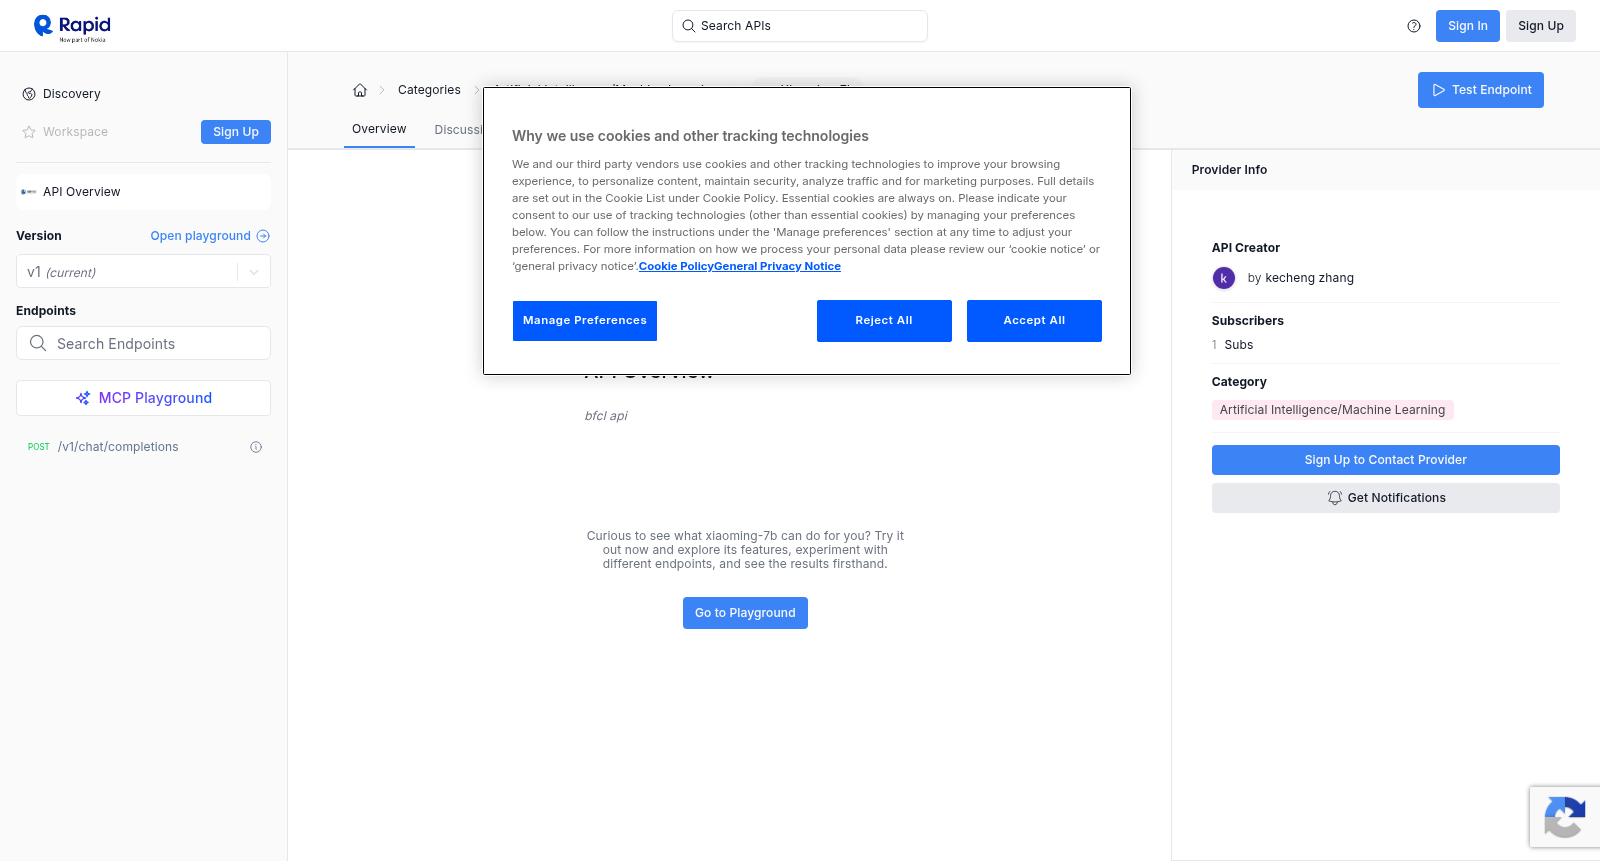The width and height of the screenshot is (1600, 861).
Task: Click the Sign In button
Action: pyautogui.click(x=1468, y=26)
